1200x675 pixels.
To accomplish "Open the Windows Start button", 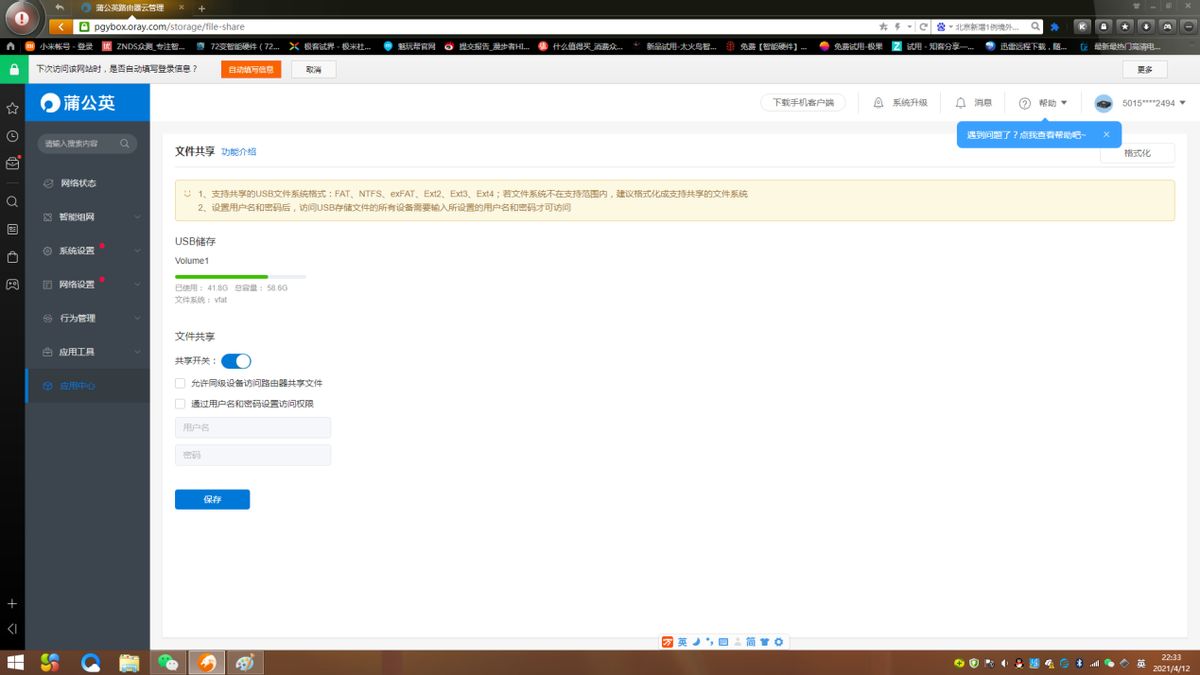I will click(15, 663).
